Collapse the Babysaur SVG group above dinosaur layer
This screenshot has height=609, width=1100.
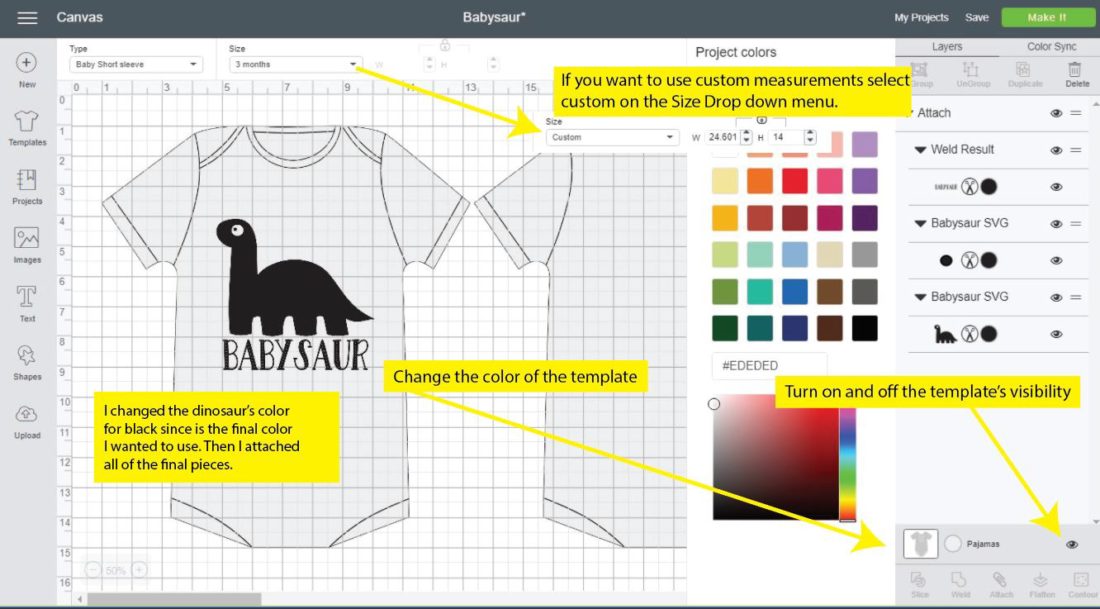(920, 297)
